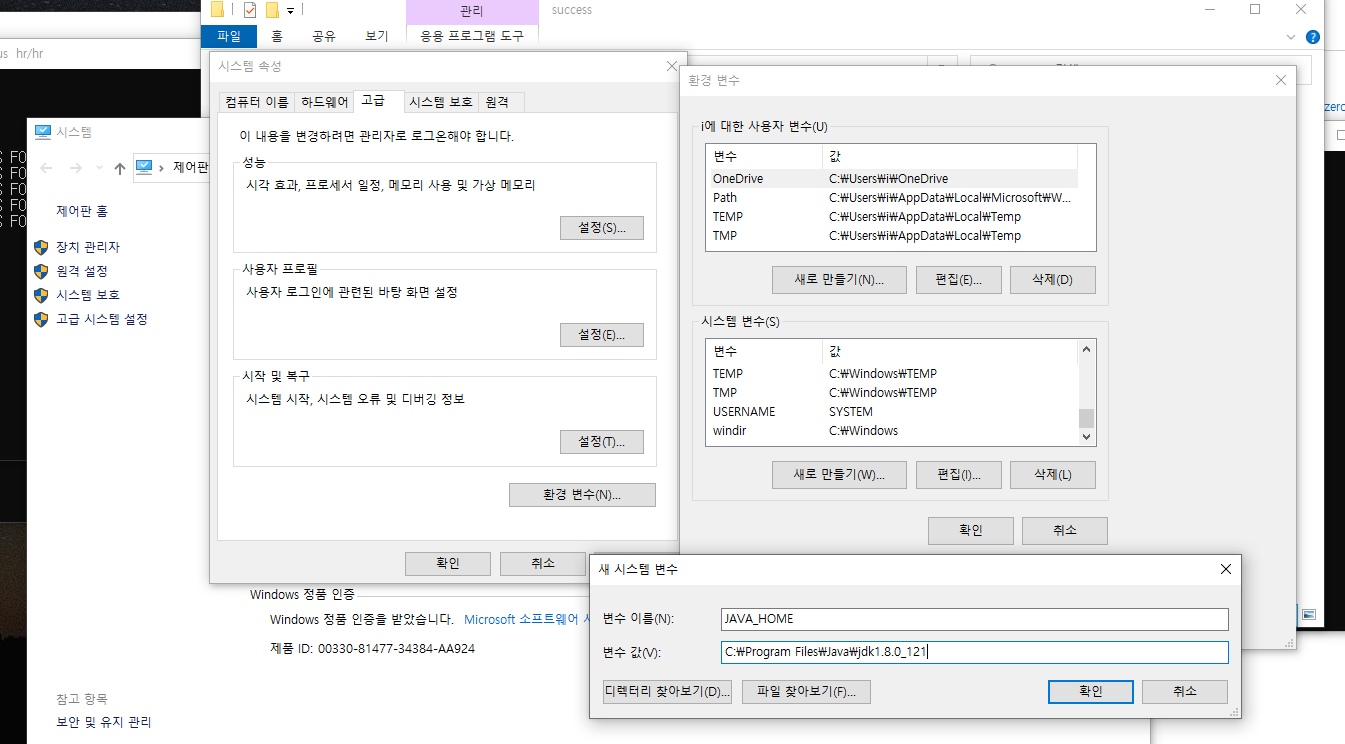Click the system variable 편집(I)... button
Screen dimensions: 1345x744
pyautogui.click(x=959, y=474)
